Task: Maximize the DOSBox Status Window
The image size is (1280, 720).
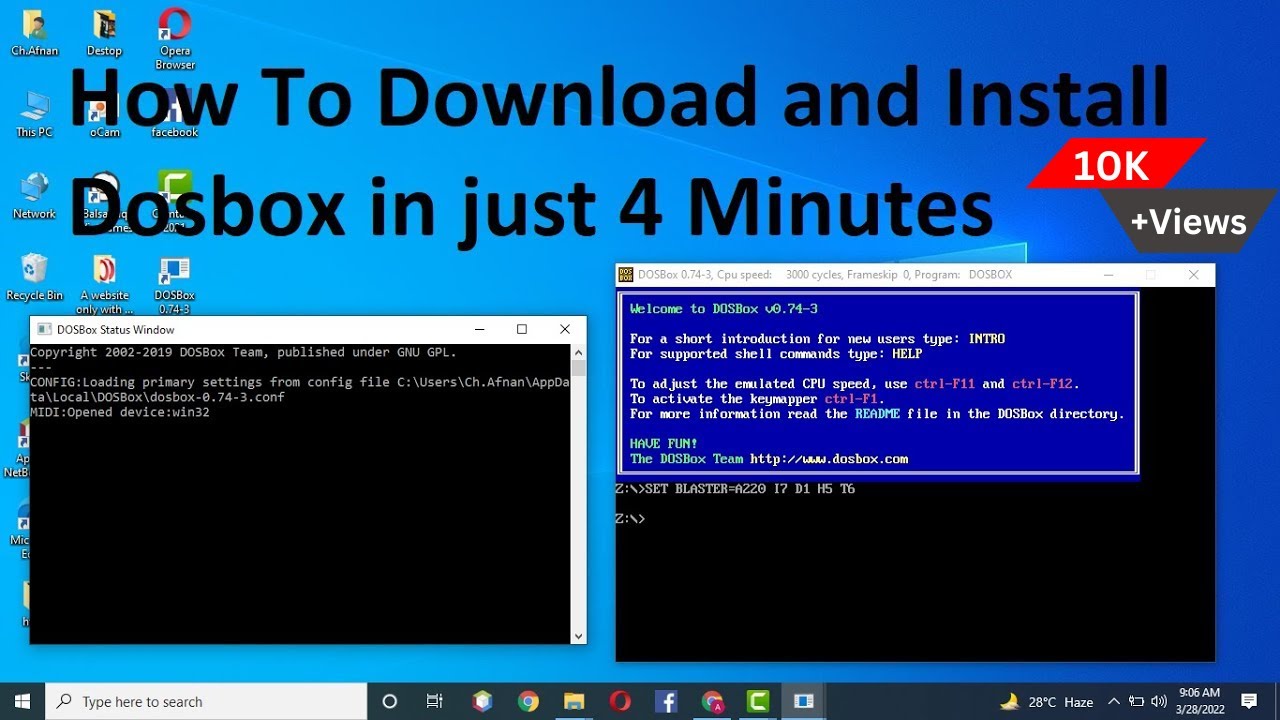Action: [521, 329]
